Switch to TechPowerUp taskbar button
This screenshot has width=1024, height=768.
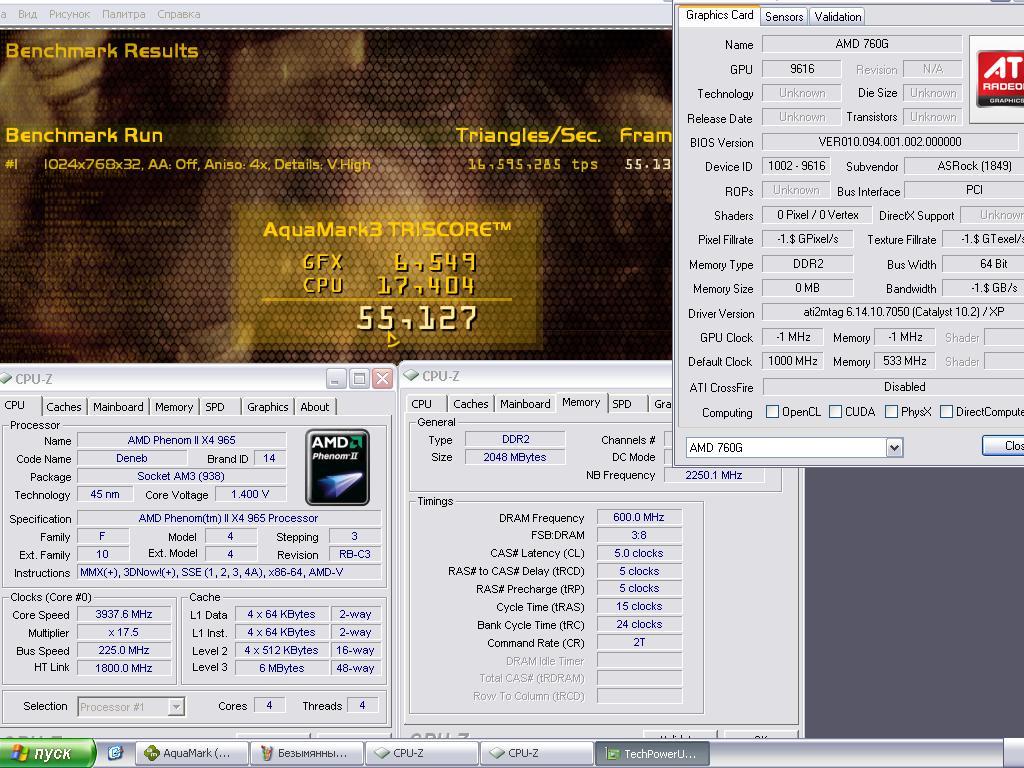[652, 754]
